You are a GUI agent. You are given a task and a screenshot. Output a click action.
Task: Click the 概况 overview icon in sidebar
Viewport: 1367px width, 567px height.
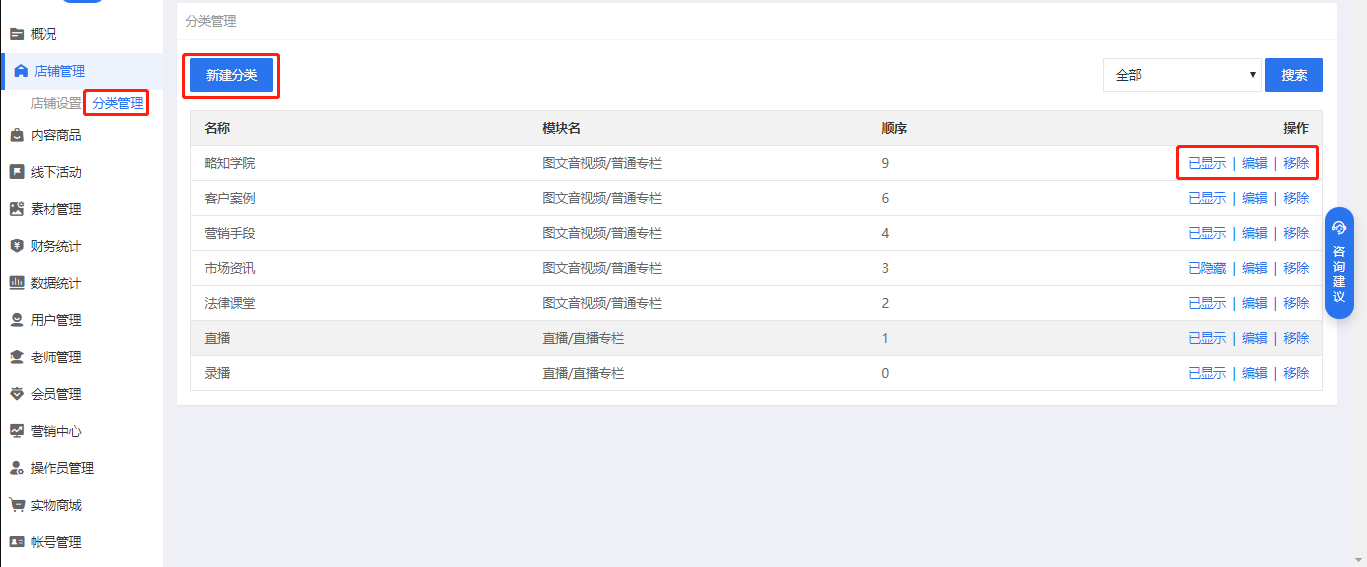point(17,34)
